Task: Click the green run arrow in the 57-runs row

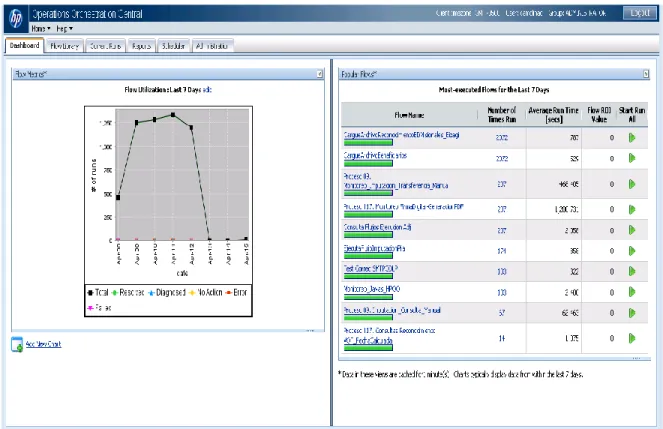Action: [632, 313]
